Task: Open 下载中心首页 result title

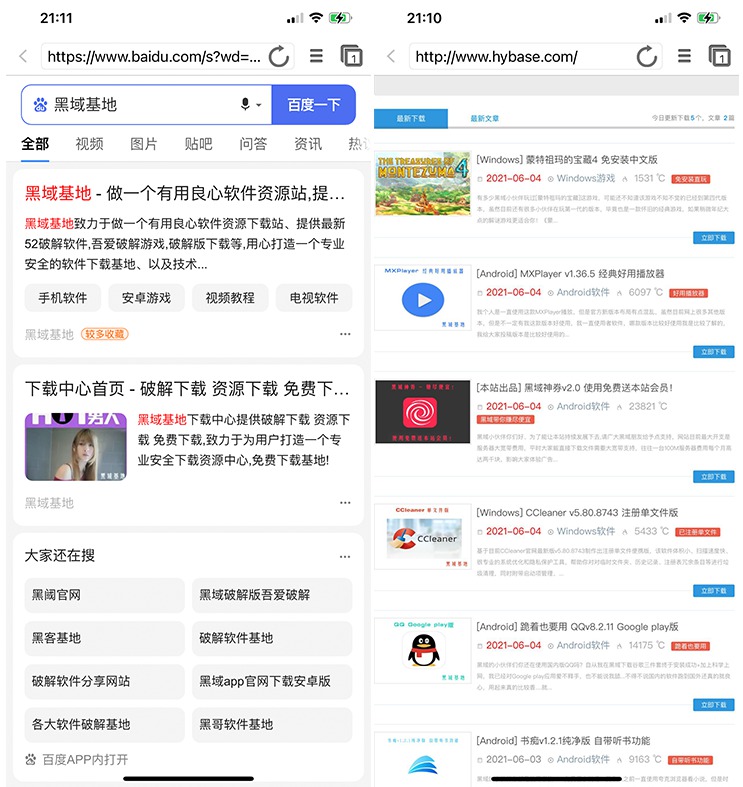Action: tap(187, 388)
